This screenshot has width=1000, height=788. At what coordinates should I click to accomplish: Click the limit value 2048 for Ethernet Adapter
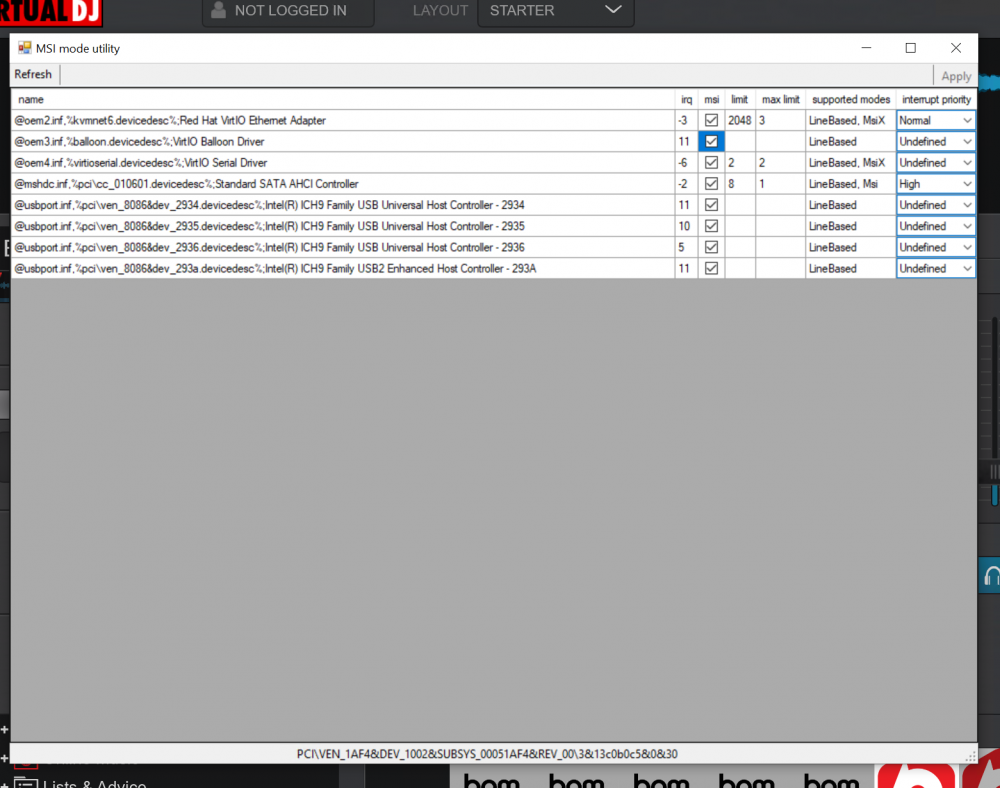(740, 120)
